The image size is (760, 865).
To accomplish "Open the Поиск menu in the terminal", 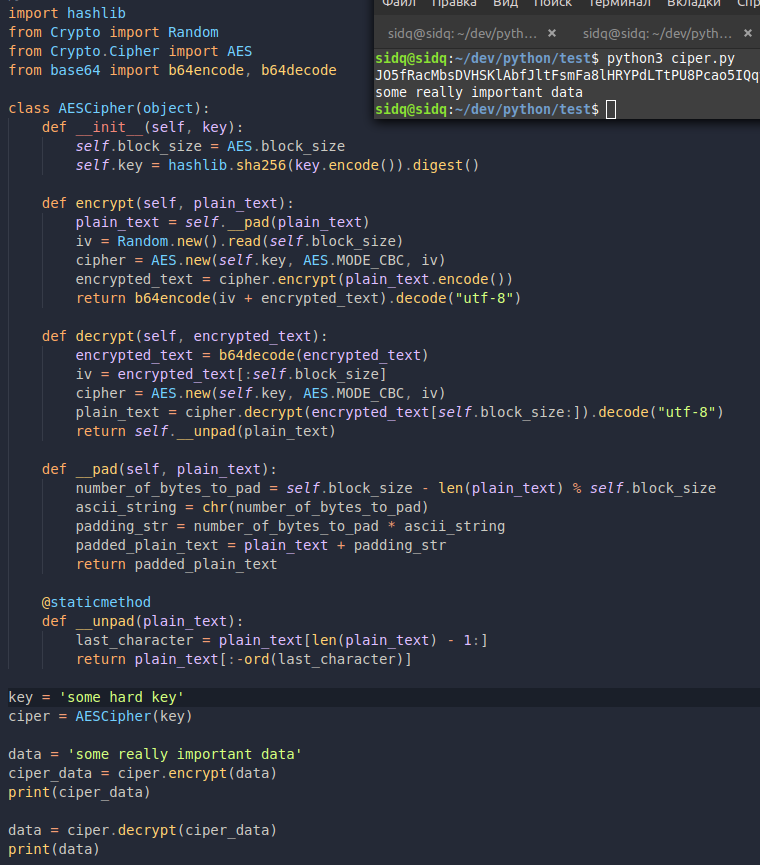I will click(553, 3).
